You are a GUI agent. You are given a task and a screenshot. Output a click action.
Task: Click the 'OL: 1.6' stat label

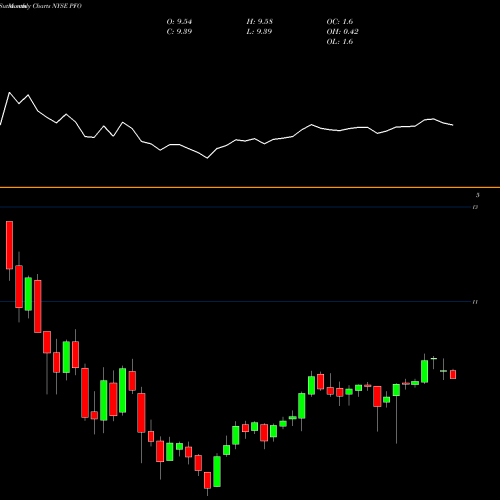coord(340,42)
